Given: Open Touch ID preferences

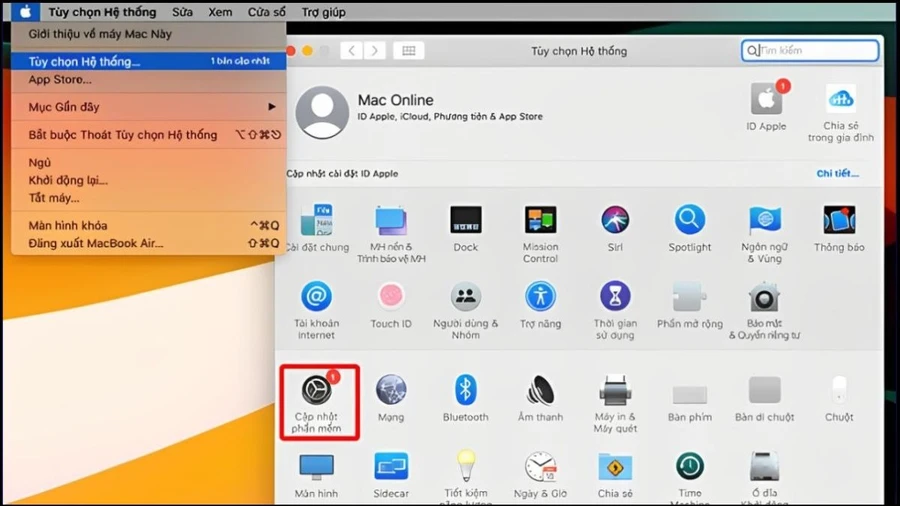Looking at the screenshot, I should pyautogui.click(x=391, y=305).
